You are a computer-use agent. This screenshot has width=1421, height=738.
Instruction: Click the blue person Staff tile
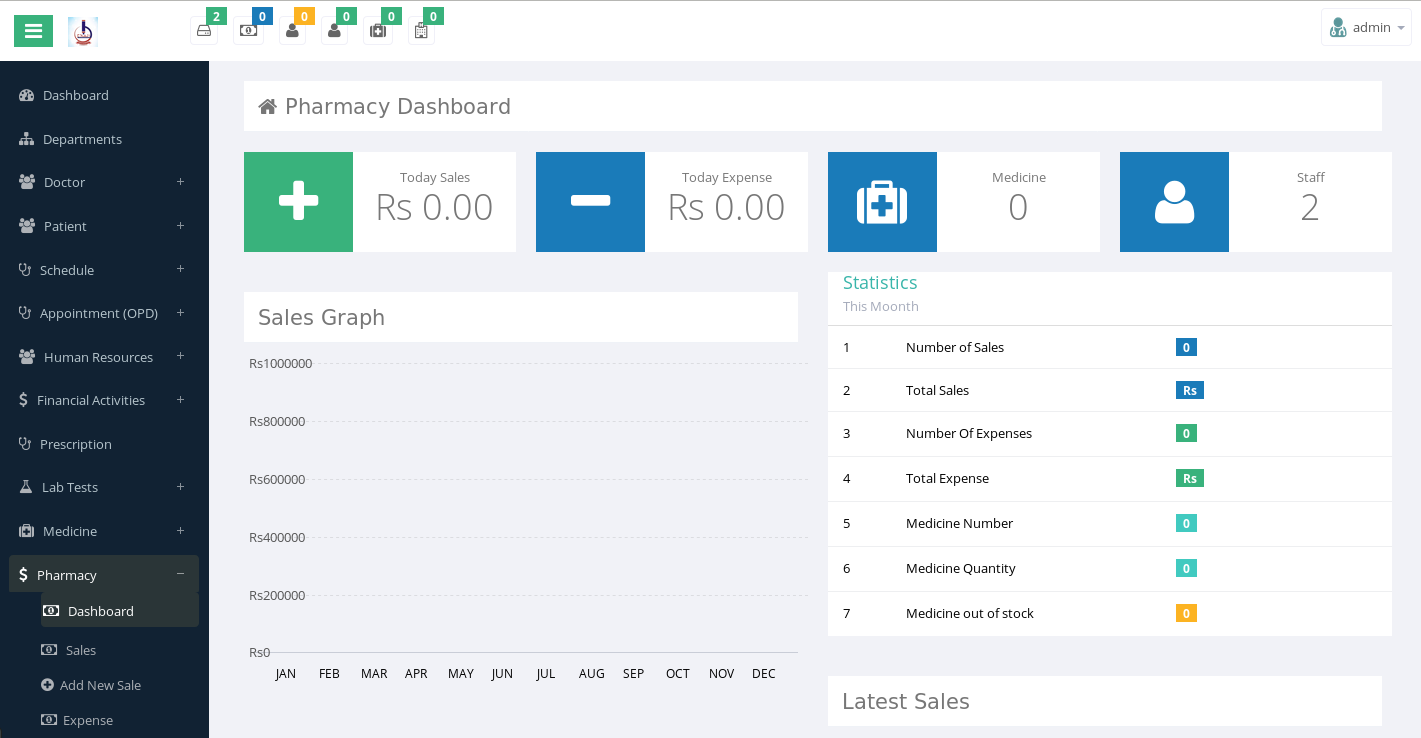coord(1174,202)
